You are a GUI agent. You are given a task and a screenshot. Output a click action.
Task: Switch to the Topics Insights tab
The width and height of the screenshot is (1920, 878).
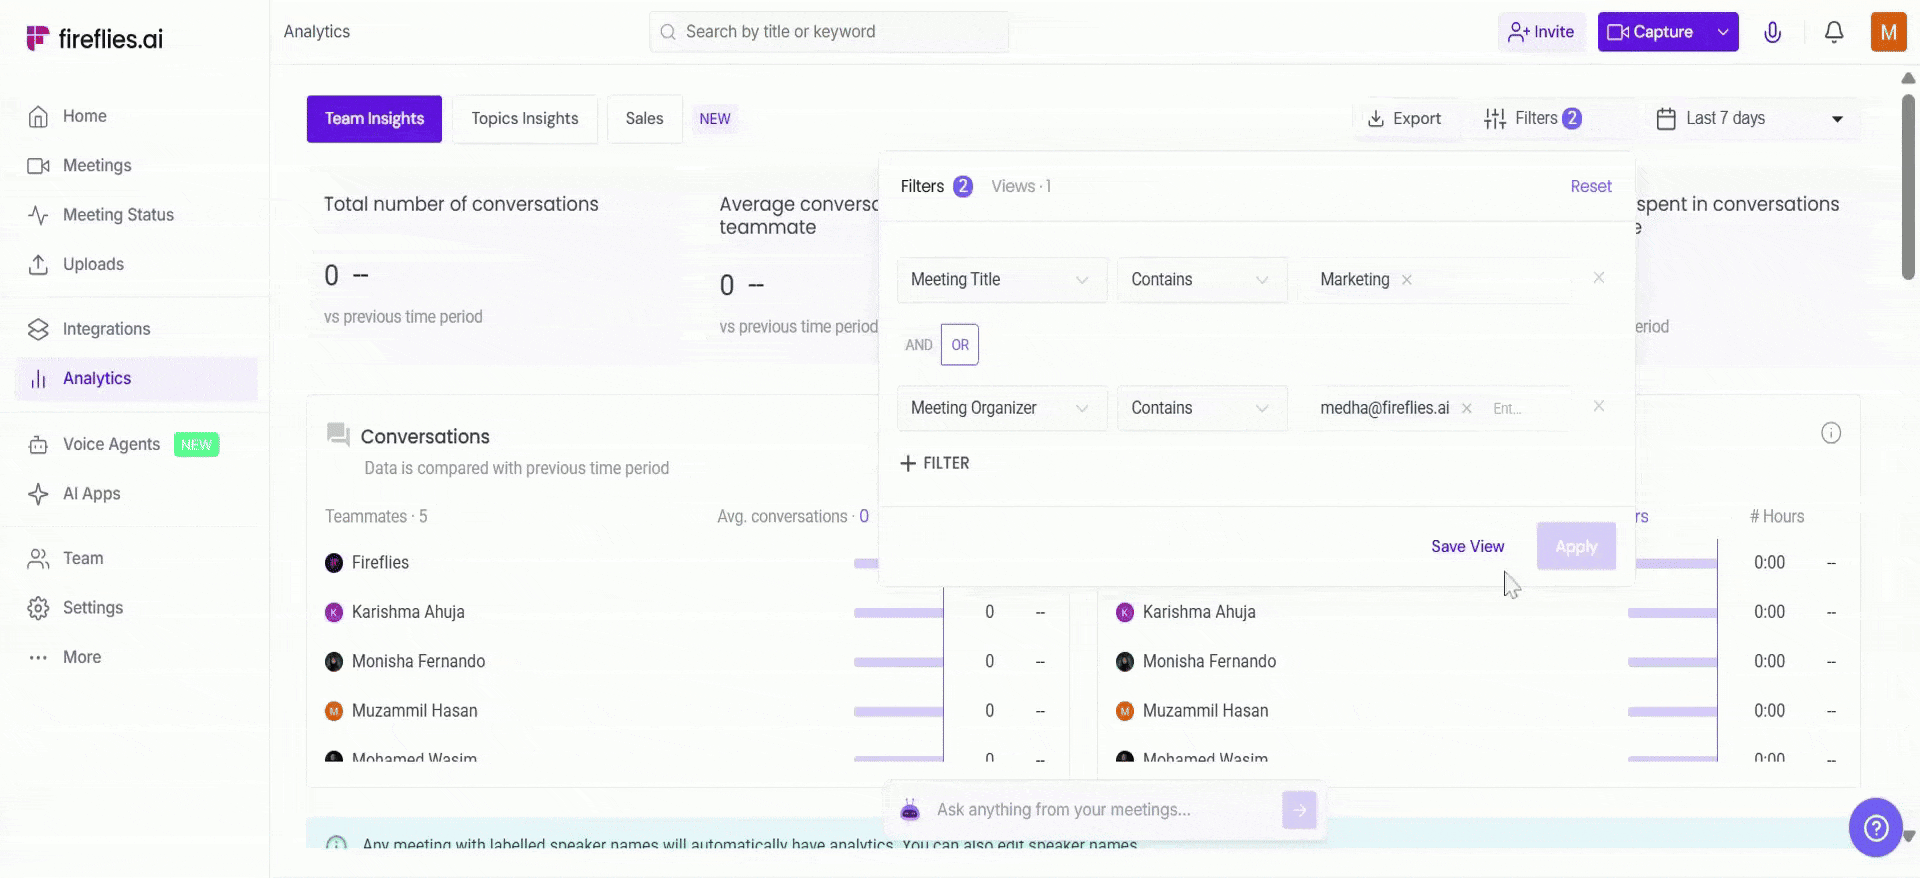click(x=524, y=119)
